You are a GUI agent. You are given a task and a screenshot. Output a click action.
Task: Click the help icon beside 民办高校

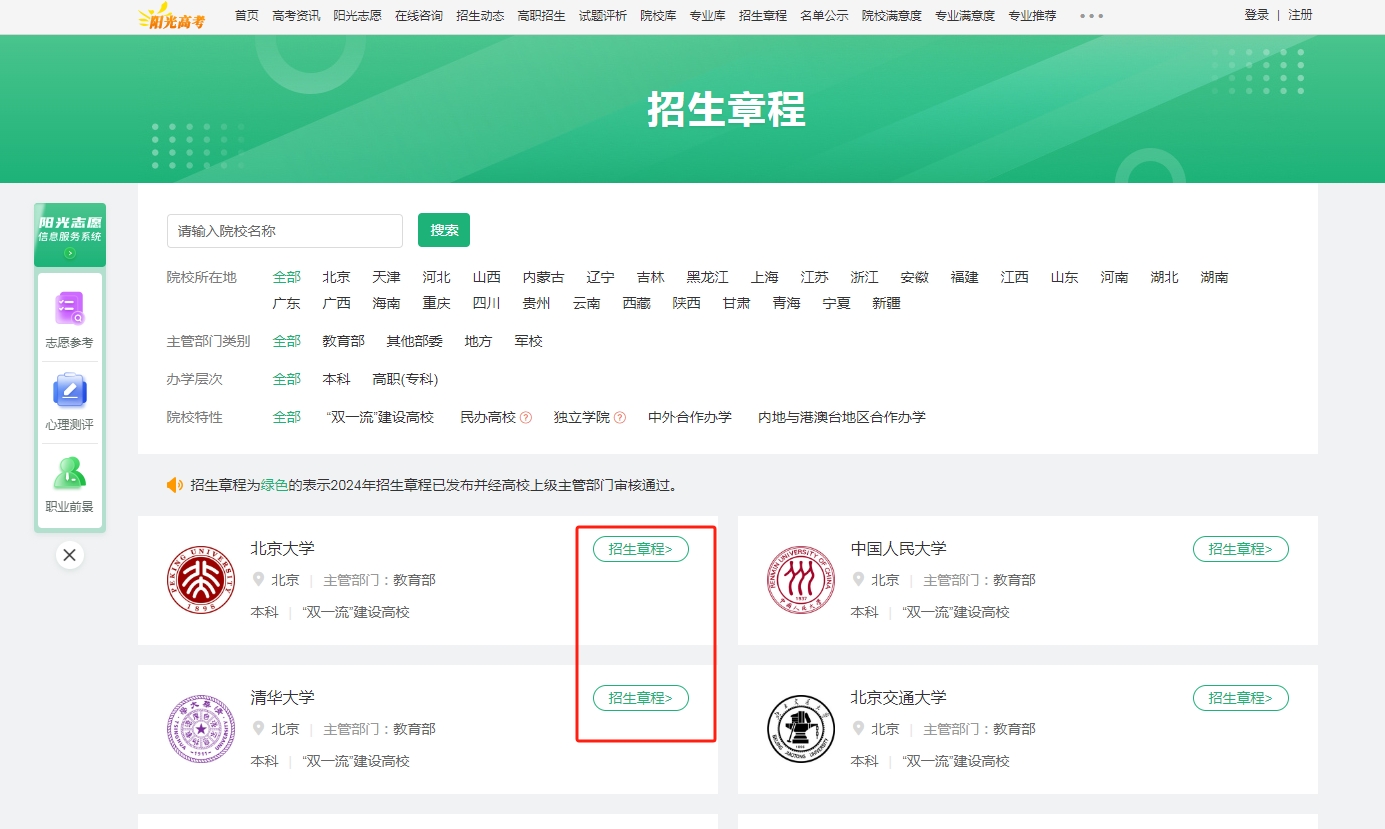point(526,418)
